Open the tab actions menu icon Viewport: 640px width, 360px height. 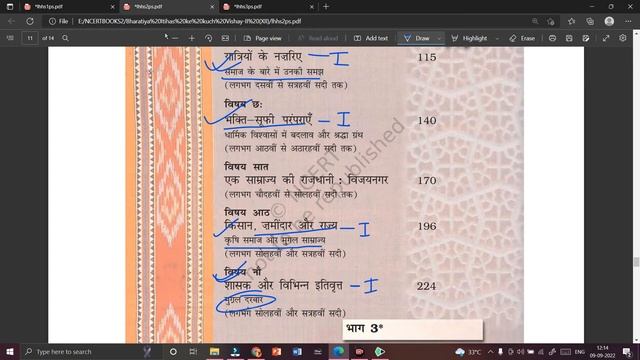click(10, 7)
